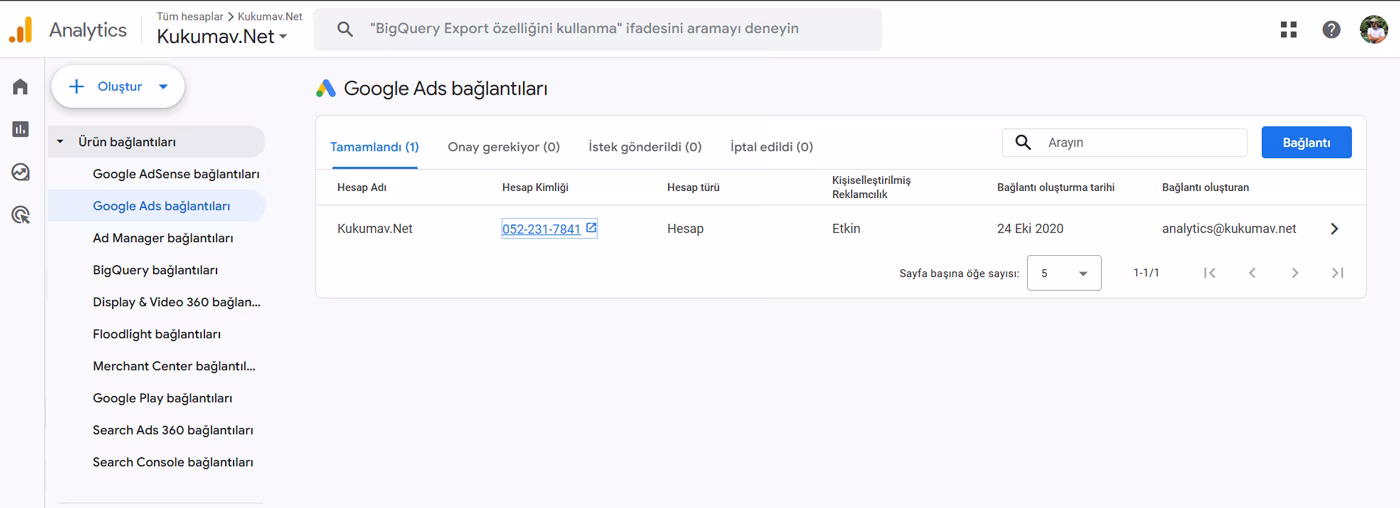
Task: Open the Google apps grid icon
Action: (1289, 29)
